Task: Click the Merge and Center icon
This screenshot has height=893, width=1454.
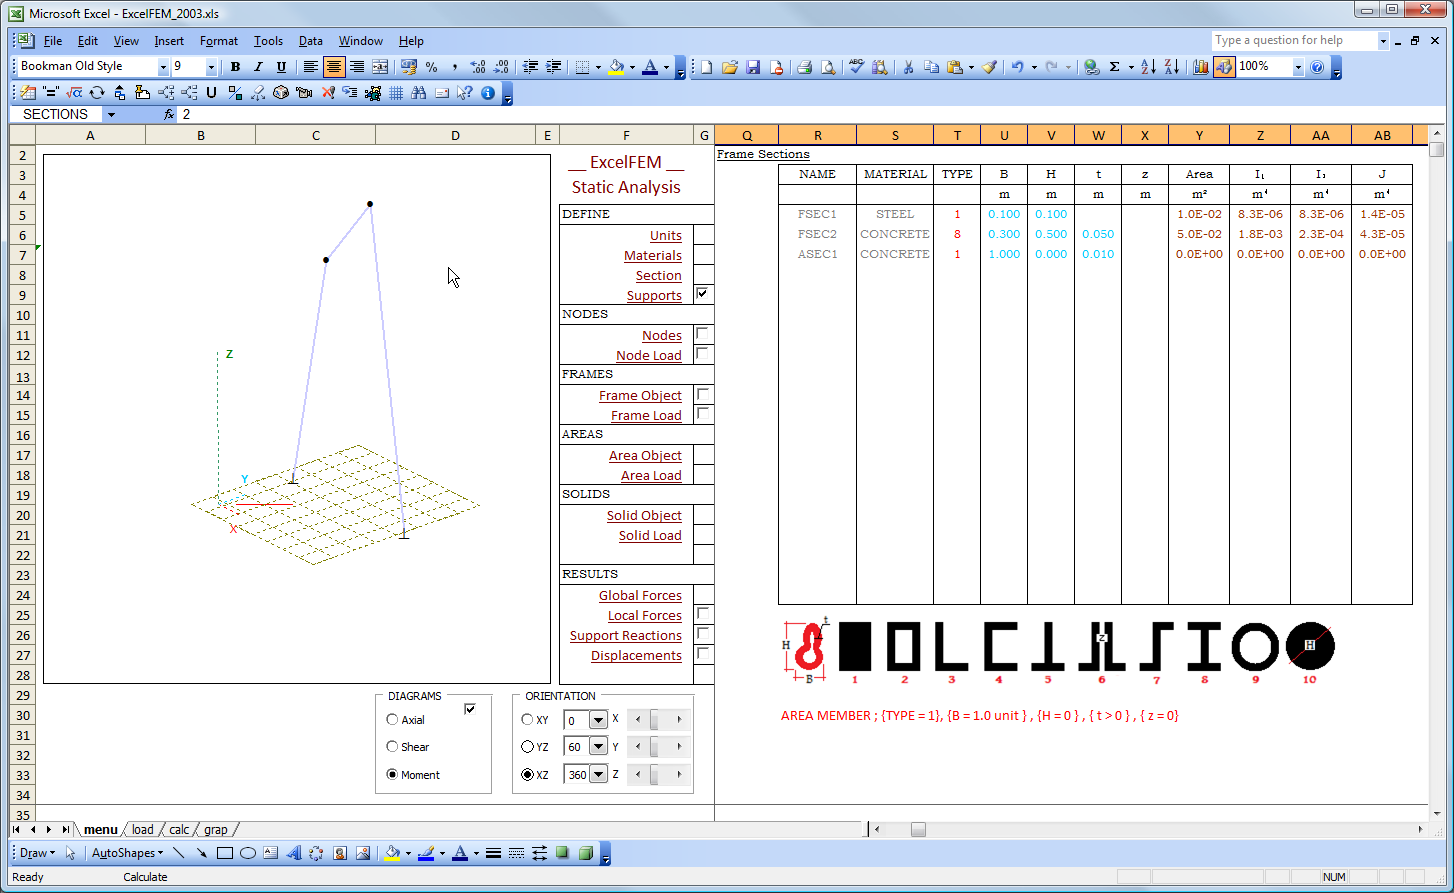Action: pos(380,67)
